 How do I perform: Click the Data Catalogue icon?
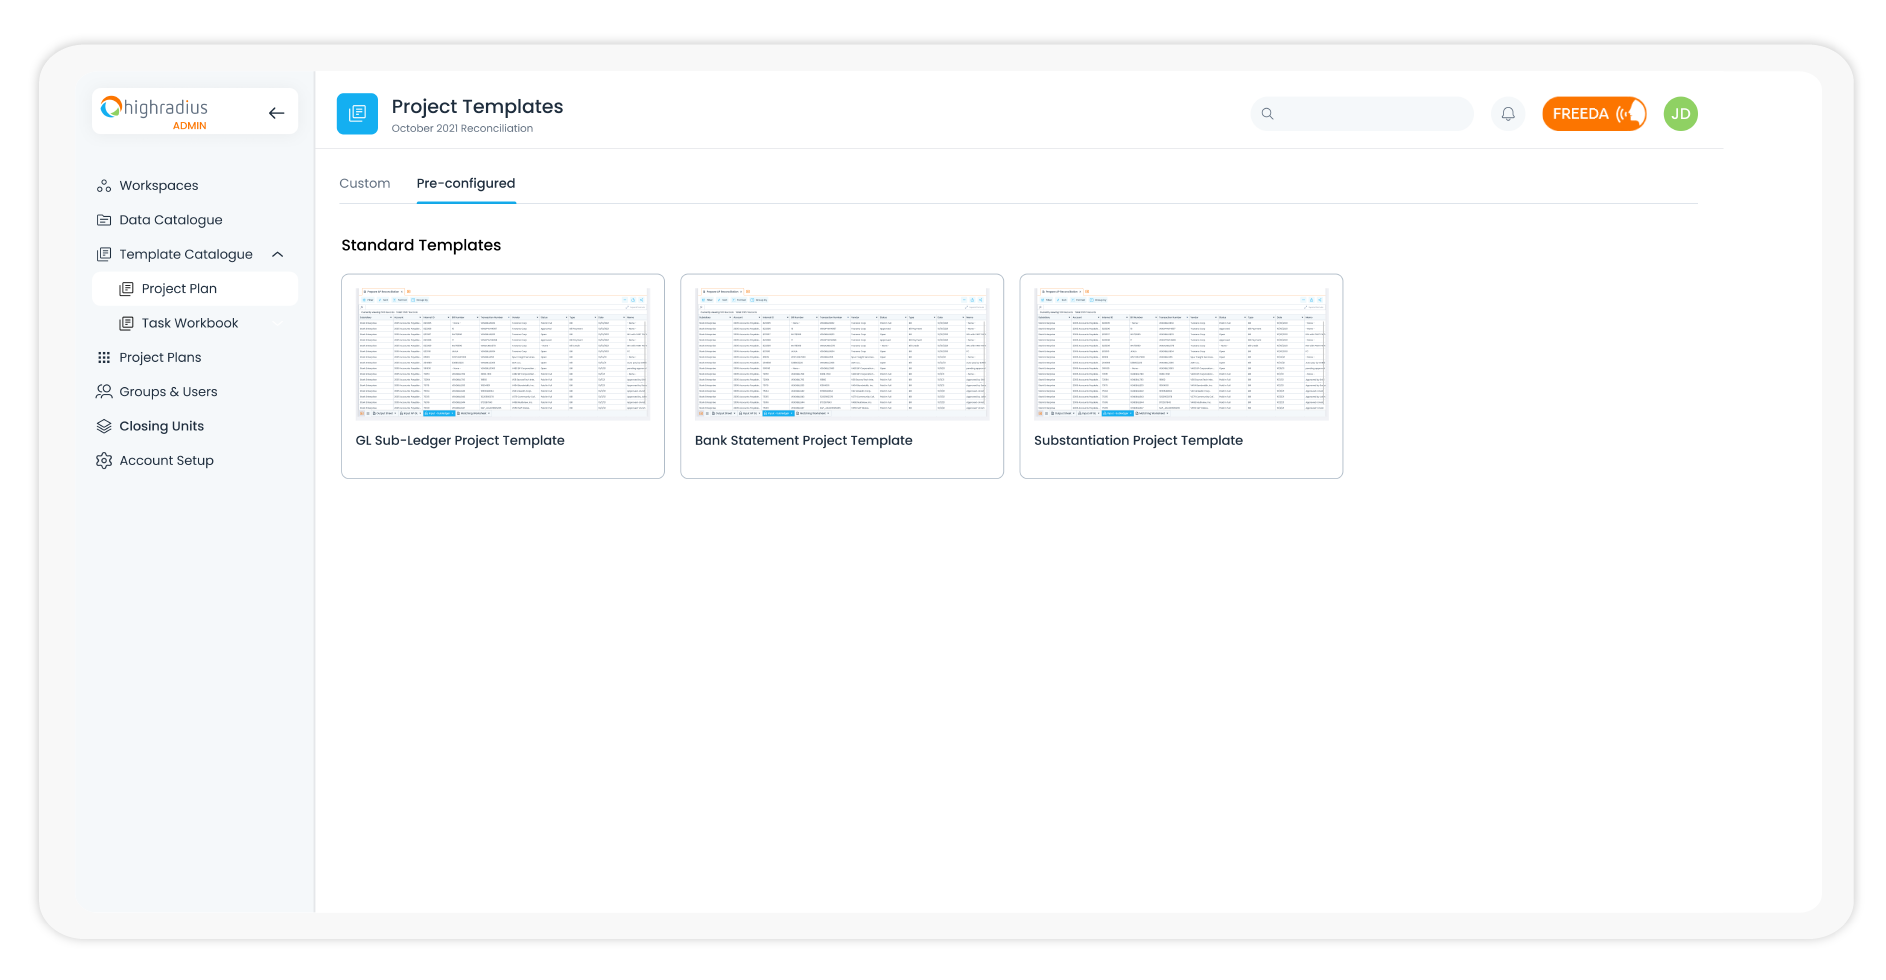pos(104,220)
